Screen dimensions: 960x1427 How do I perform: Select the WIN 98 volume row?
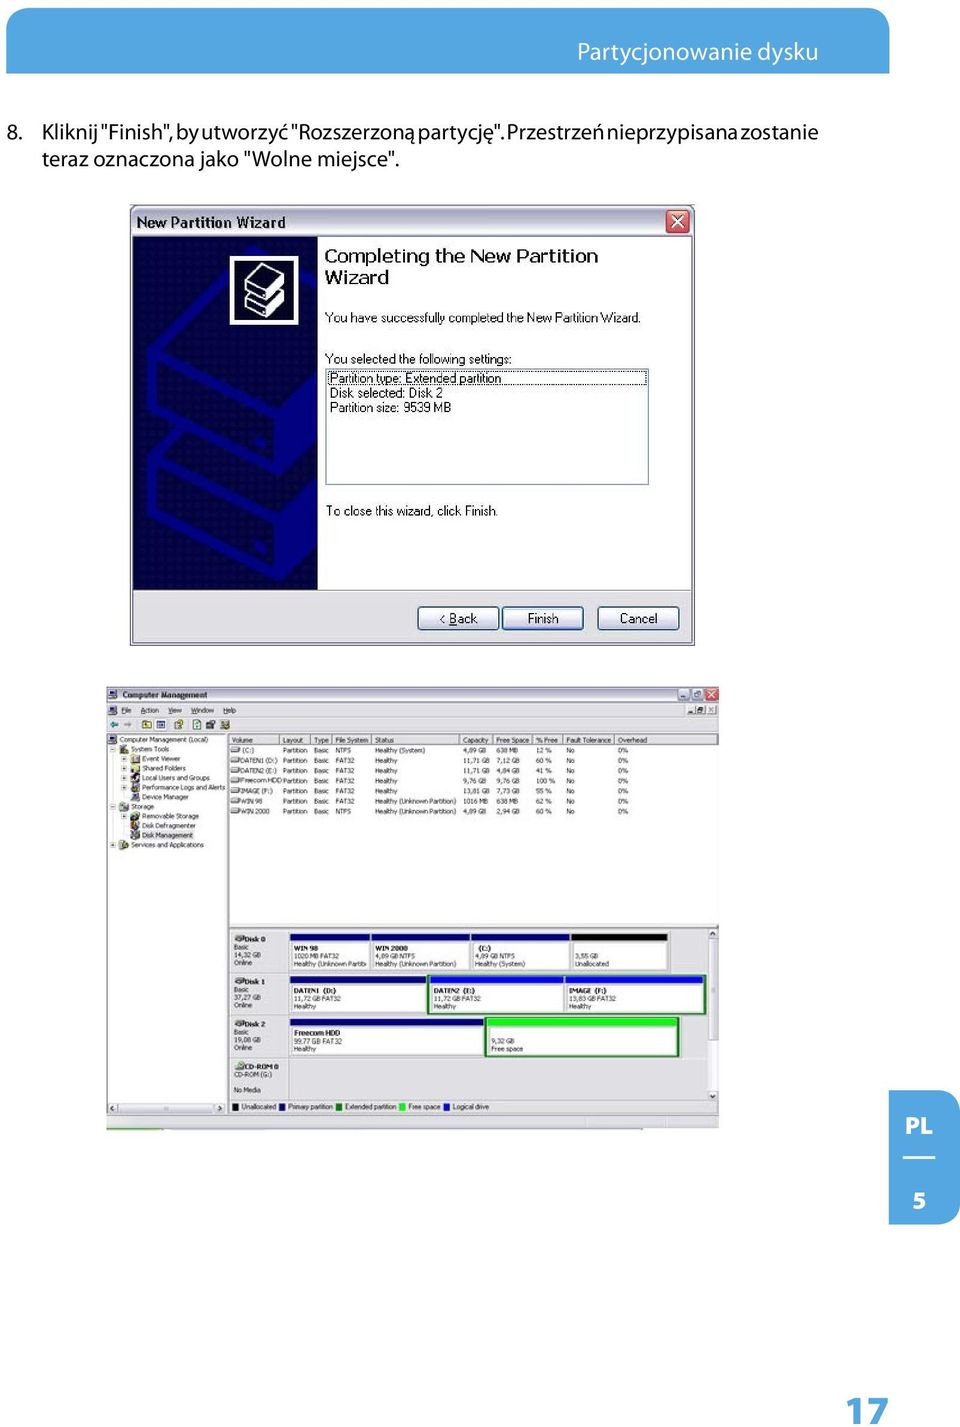point(473,801)
